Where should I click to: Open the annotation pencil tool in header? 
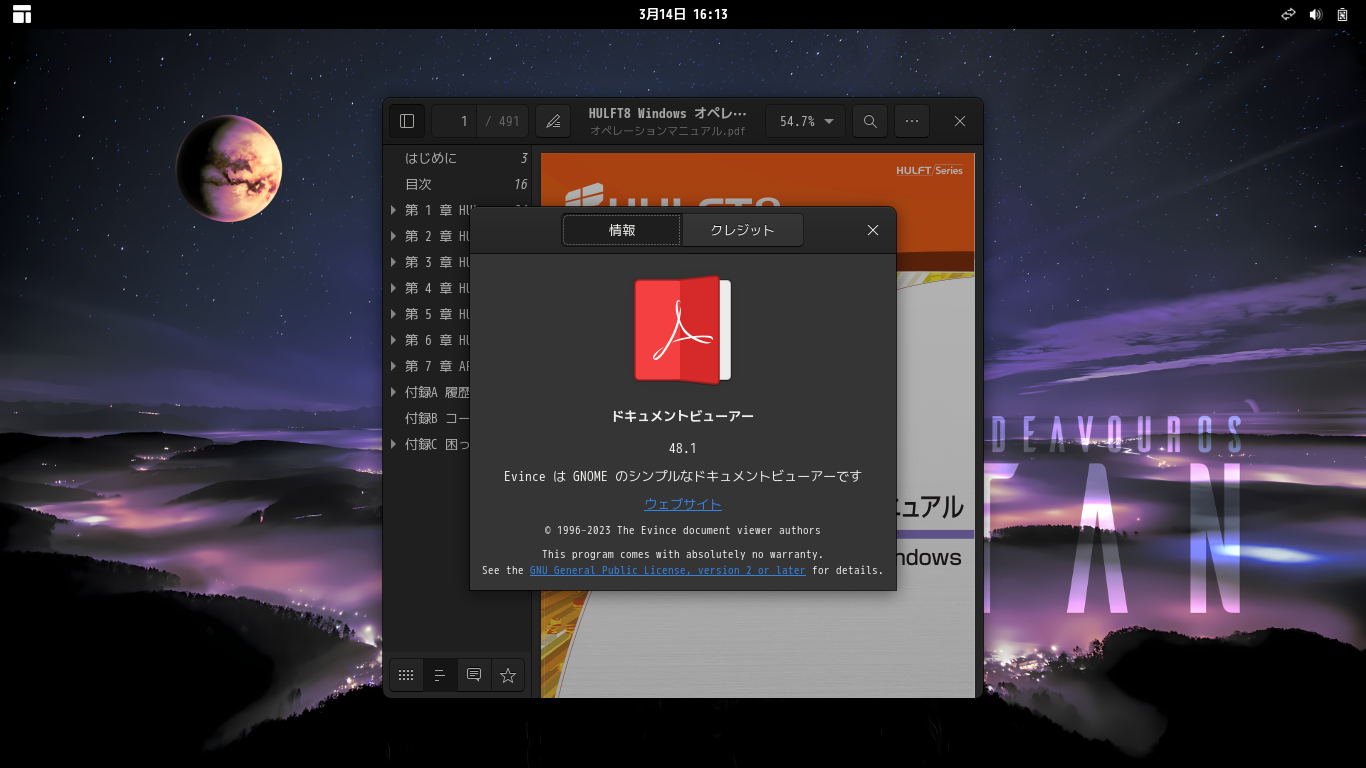point(553,121)
